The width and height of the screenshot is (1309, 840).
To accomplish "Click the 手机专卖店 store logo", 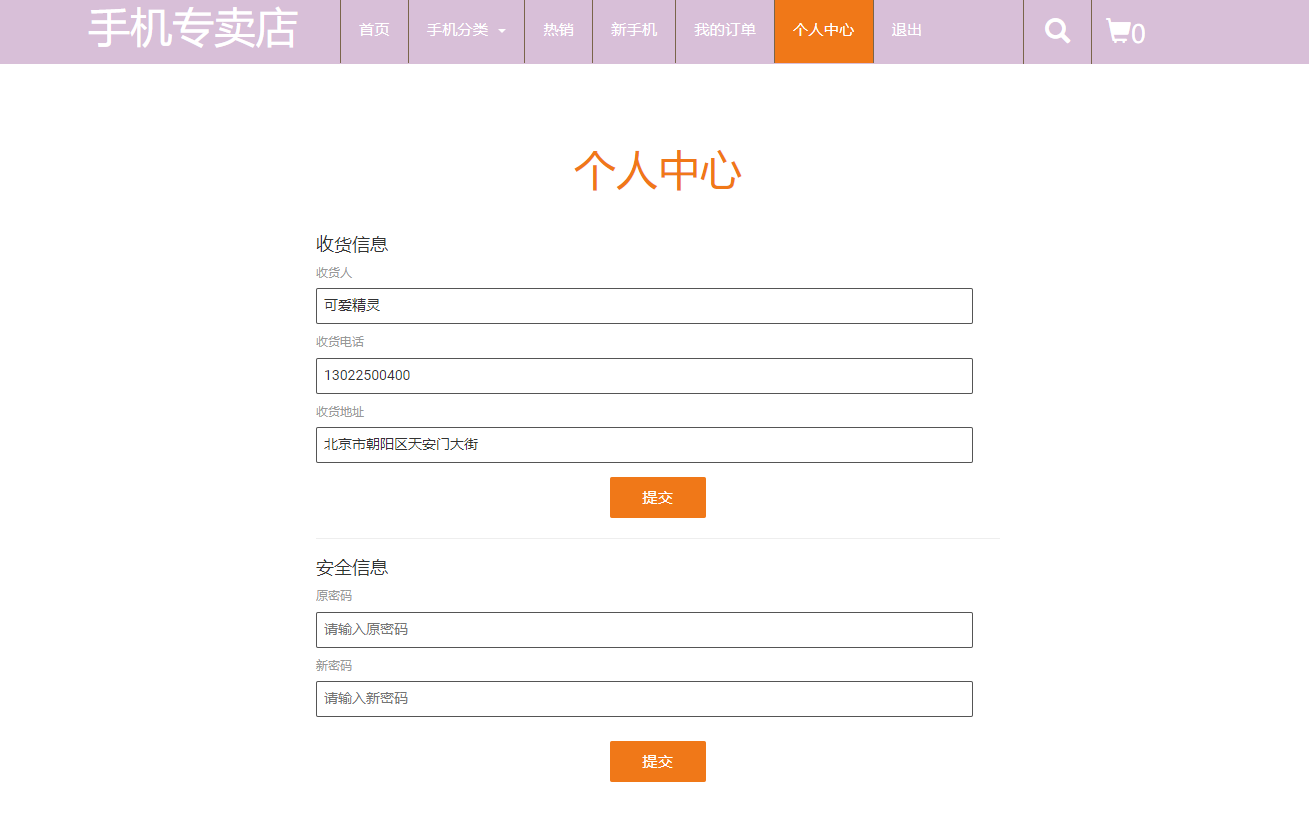I will [193, 30].
